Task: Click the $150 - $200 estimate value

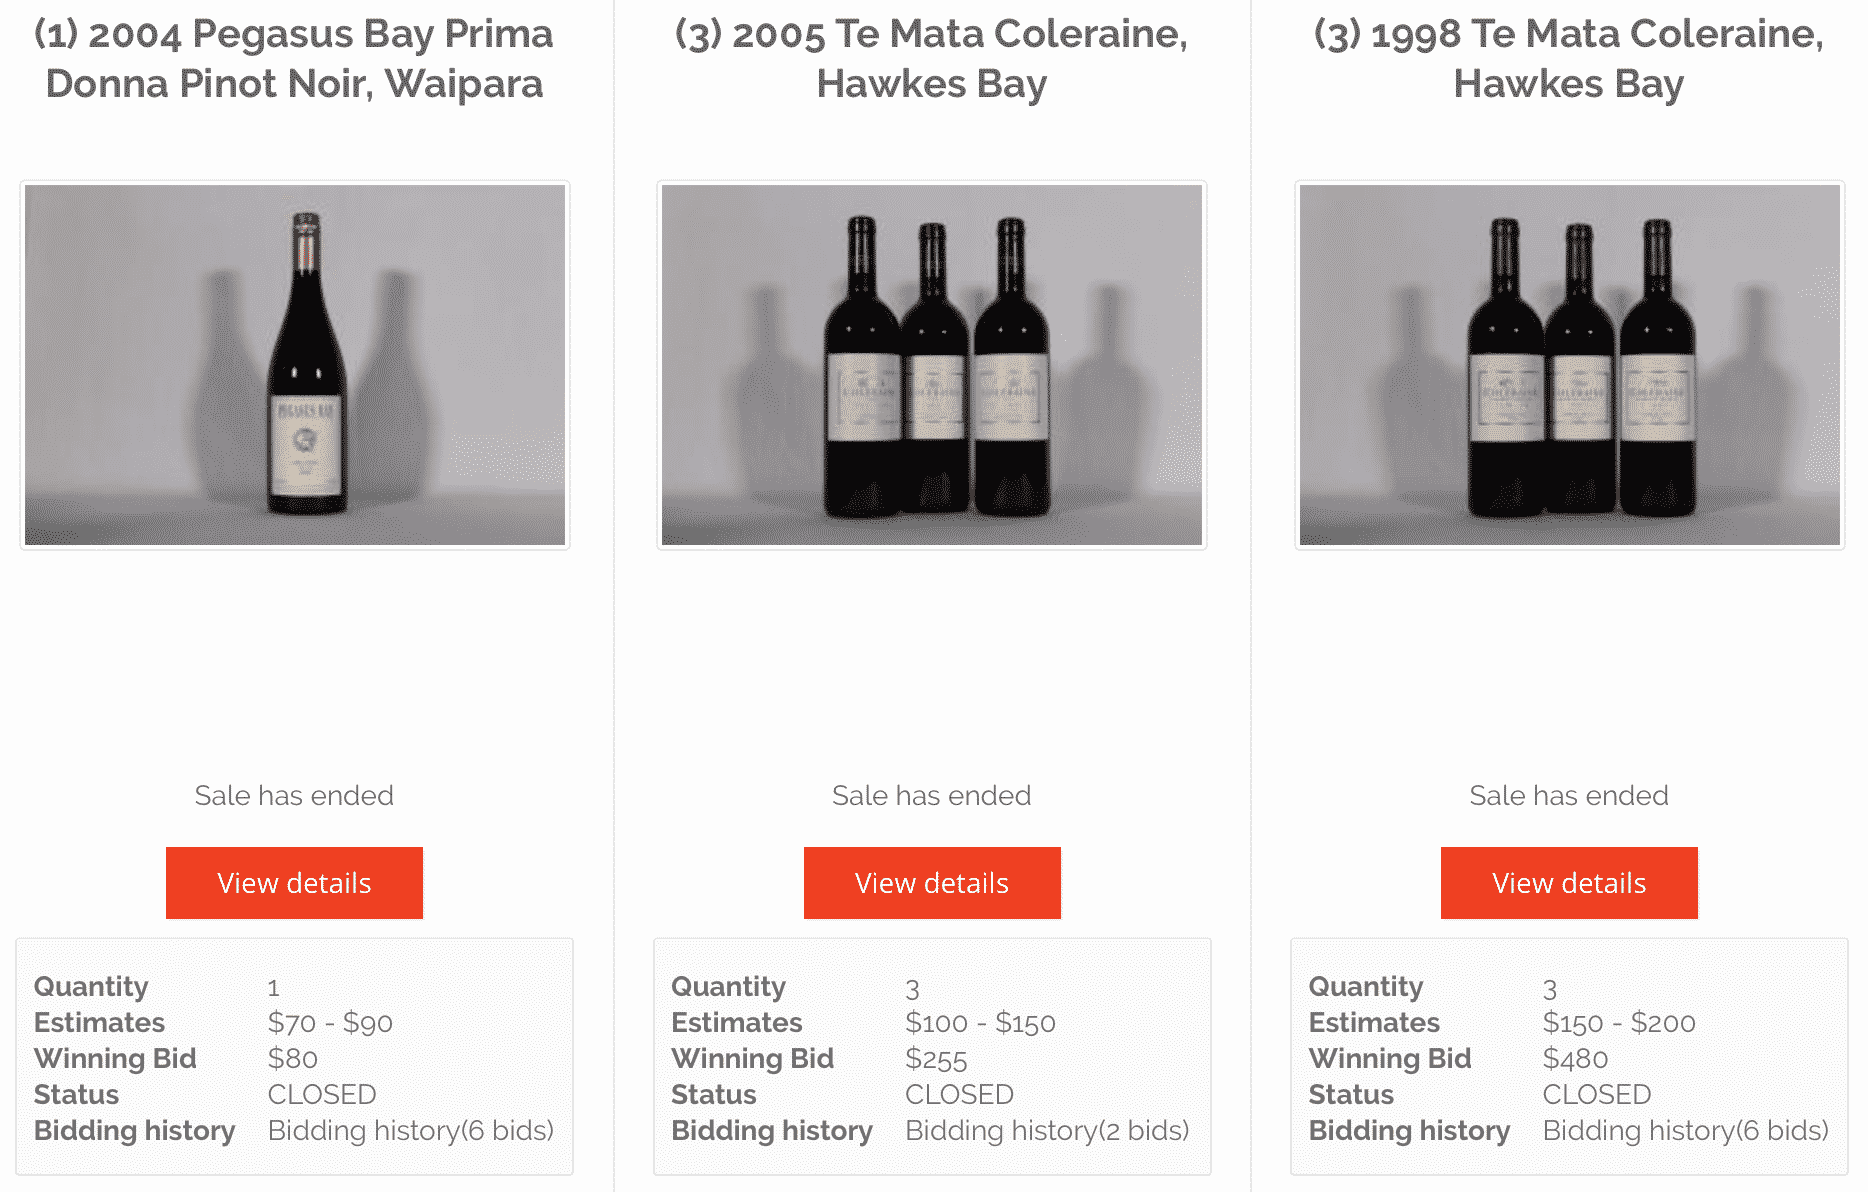Action: tap(1619, 1023)
